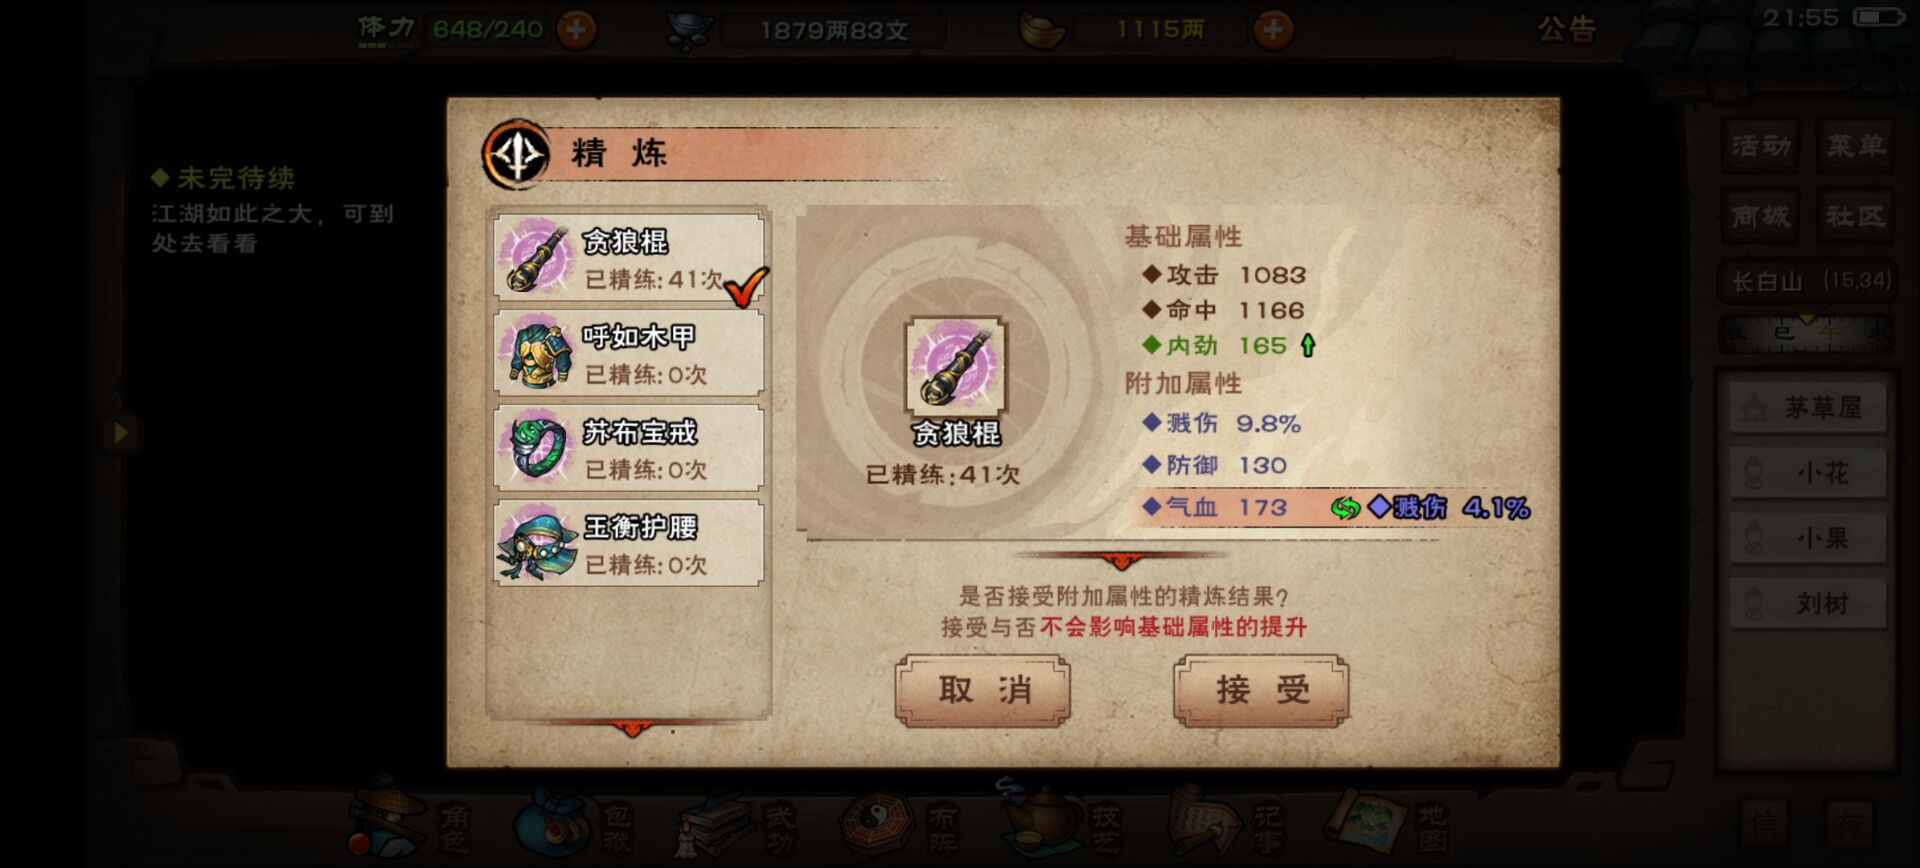Expand left side panel arrow
1920x868 pixels.
click(121, 433)
